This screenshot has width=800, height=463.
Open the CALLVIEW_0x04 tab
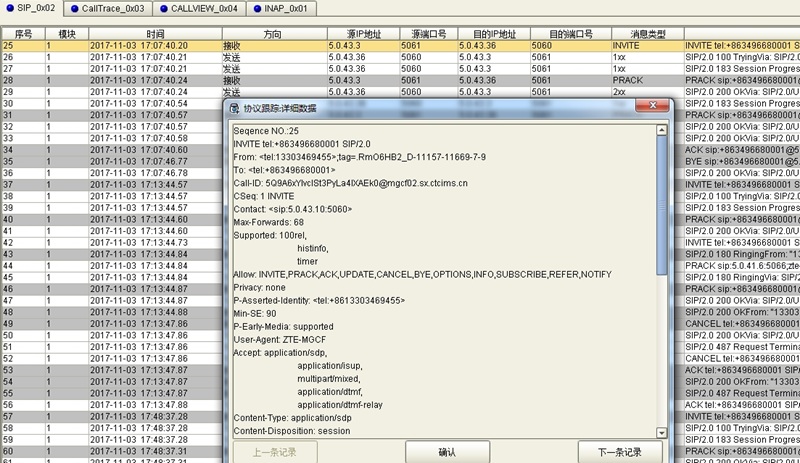199,9
